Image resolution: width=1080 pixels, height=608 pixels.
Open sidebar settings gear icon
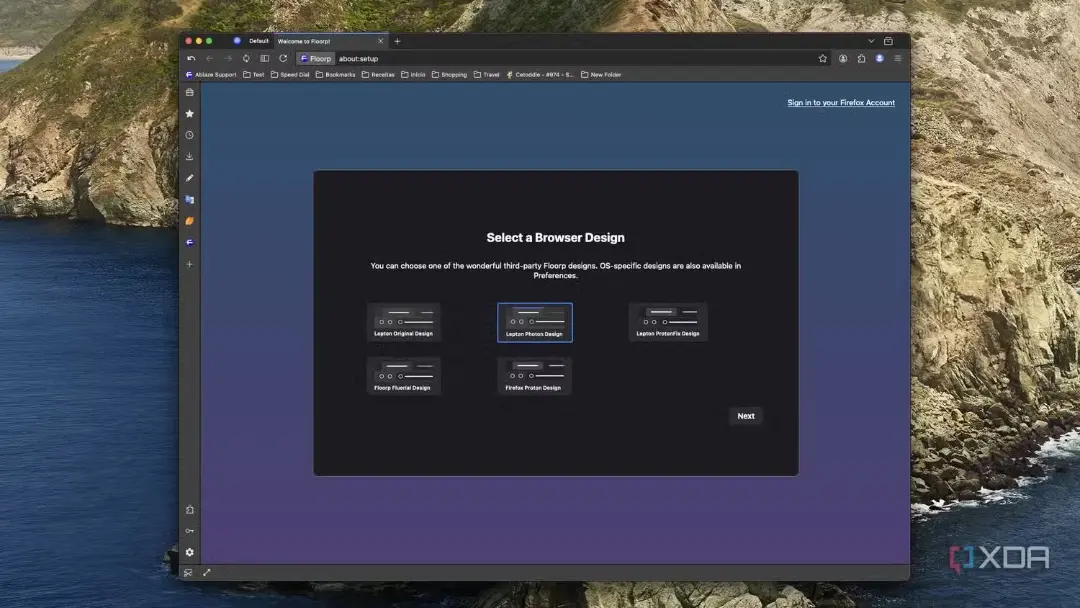[189, 552]
